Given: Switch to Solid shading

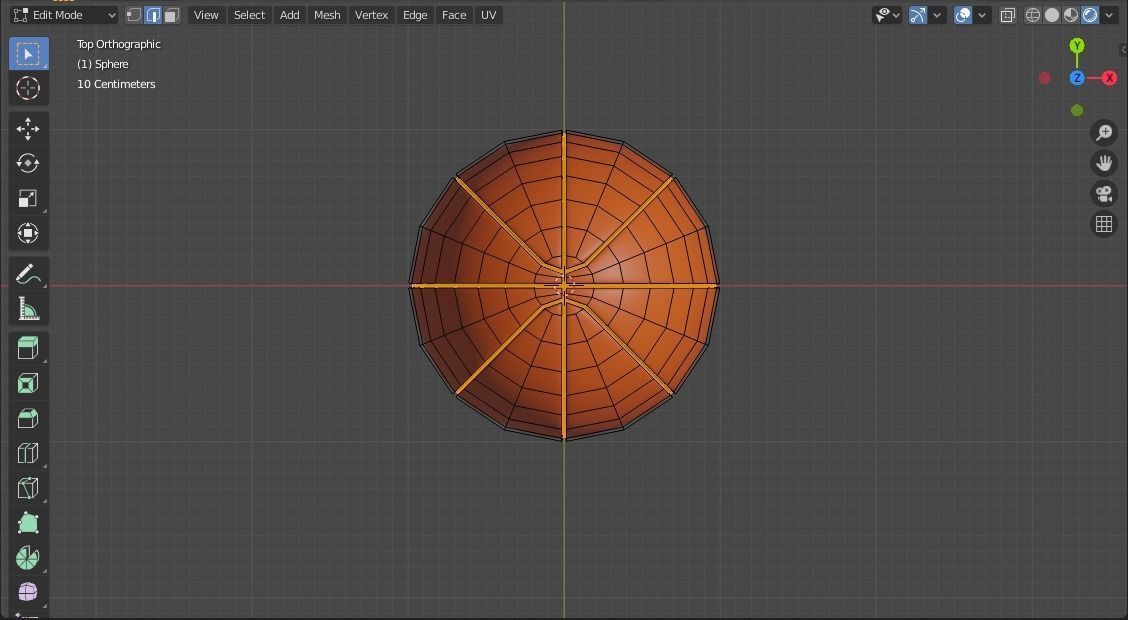Looking at the screenshot, I should click(1052, 15).
